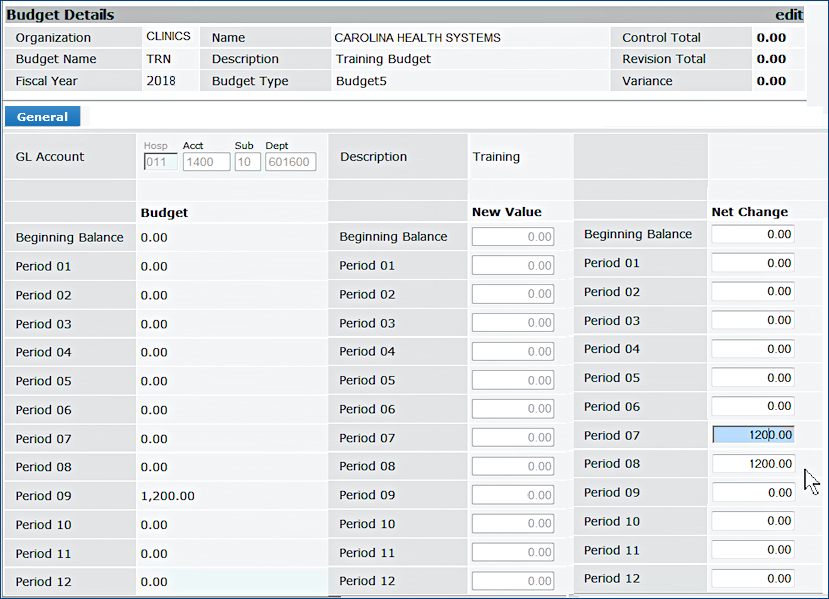Click New Value field for Period 02
The width and height of the screenshot is (829, 599).
pyautogui.click(x=513, y=294)
